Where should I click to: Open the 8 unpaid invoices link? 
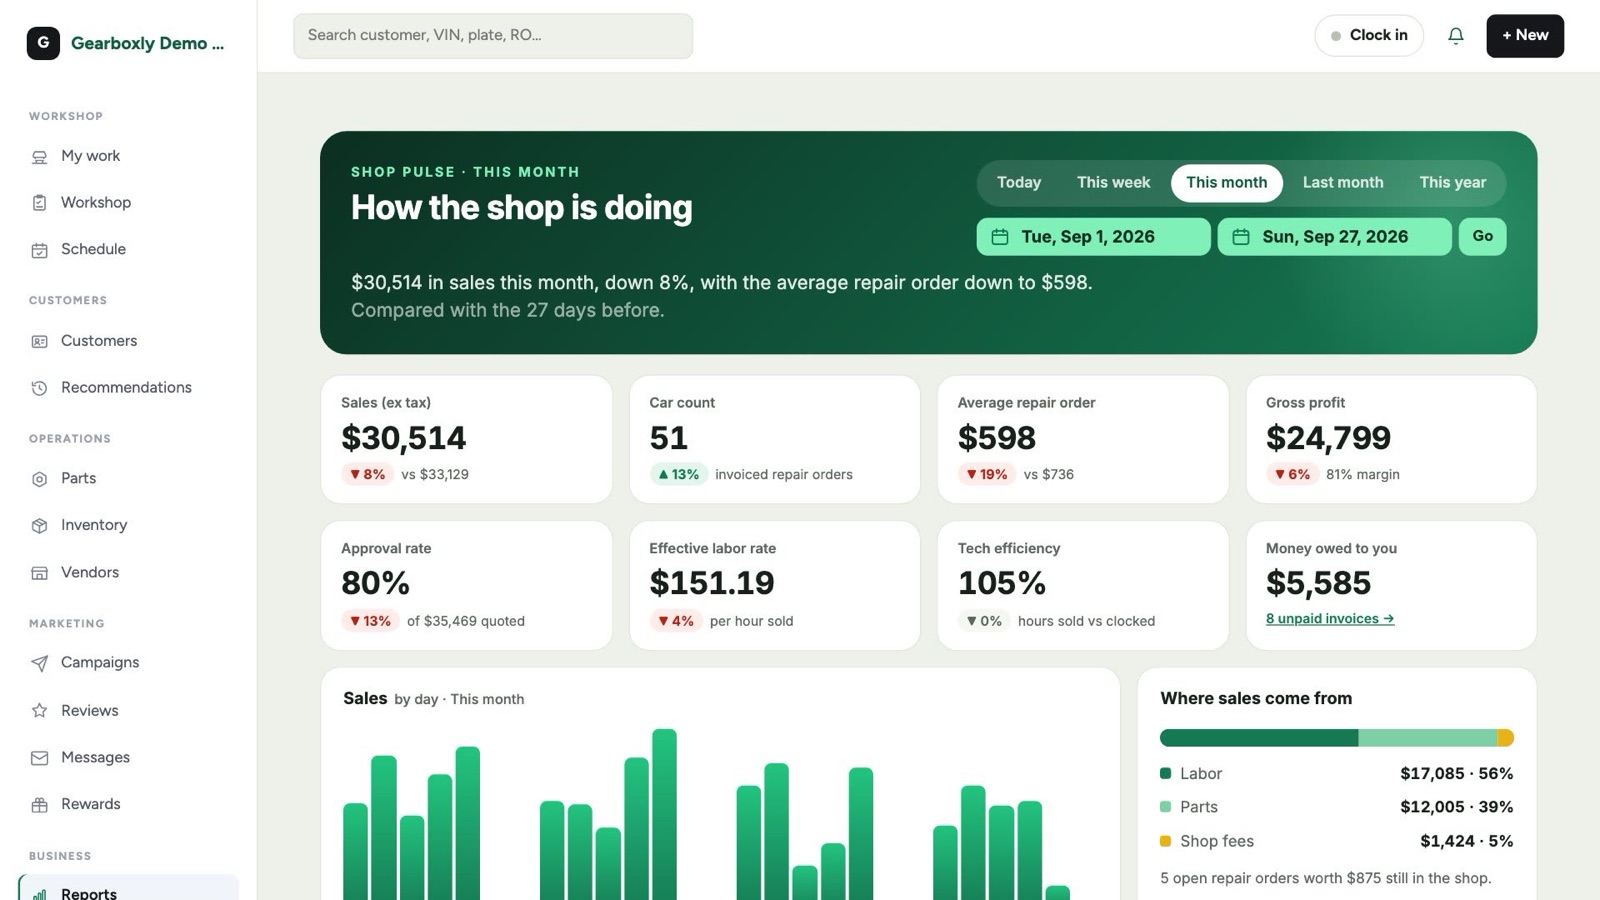[x=1329, y=619]
